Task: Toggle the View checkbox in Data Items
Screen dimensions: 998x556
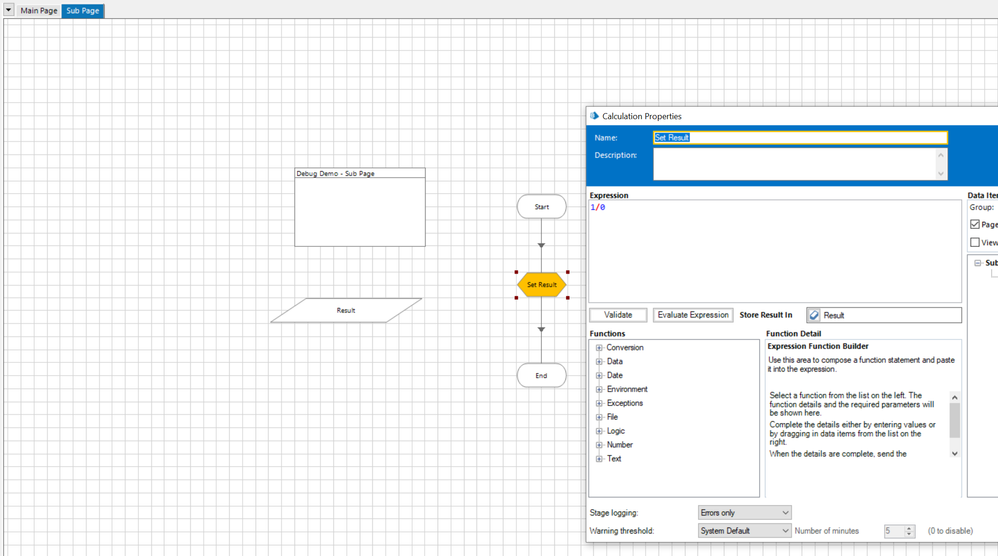Action: (975, 242)
